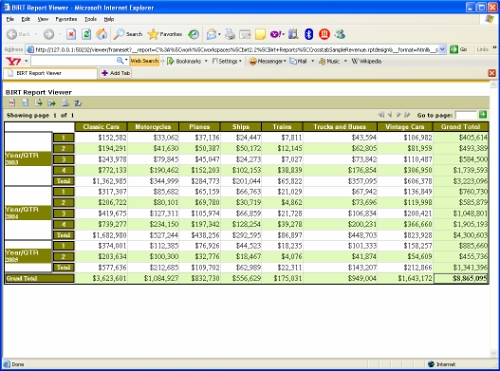
Task: Open the View menu
Action: coord(43,19)
